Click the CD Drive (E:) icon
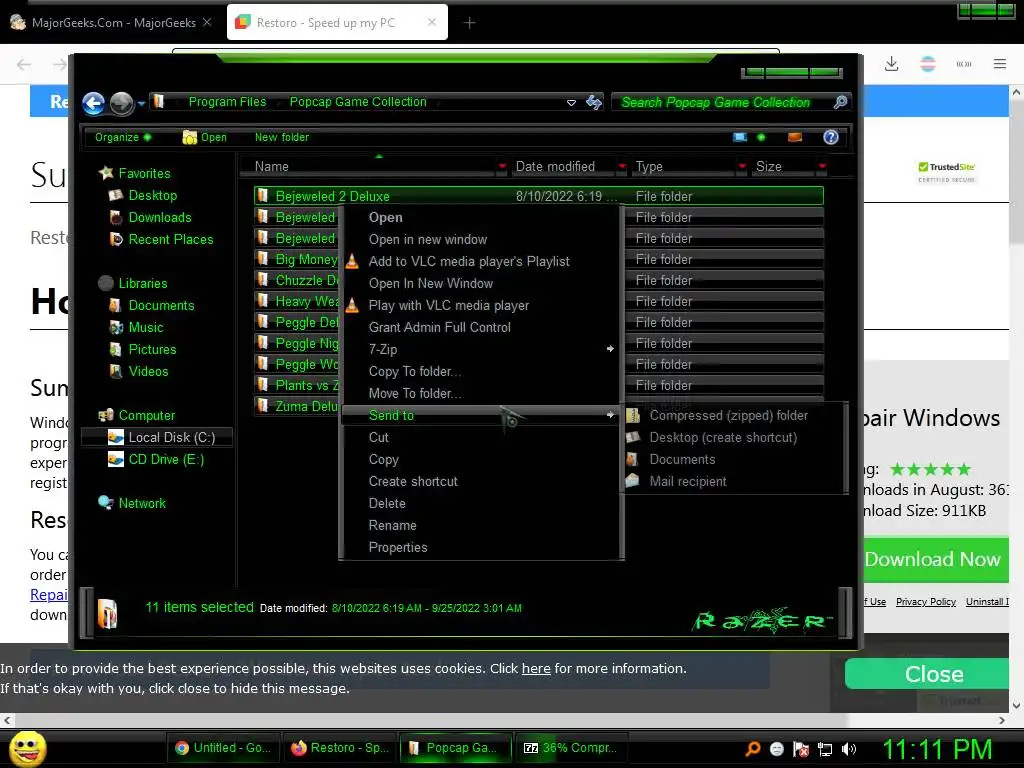 [x=116, y=460]
